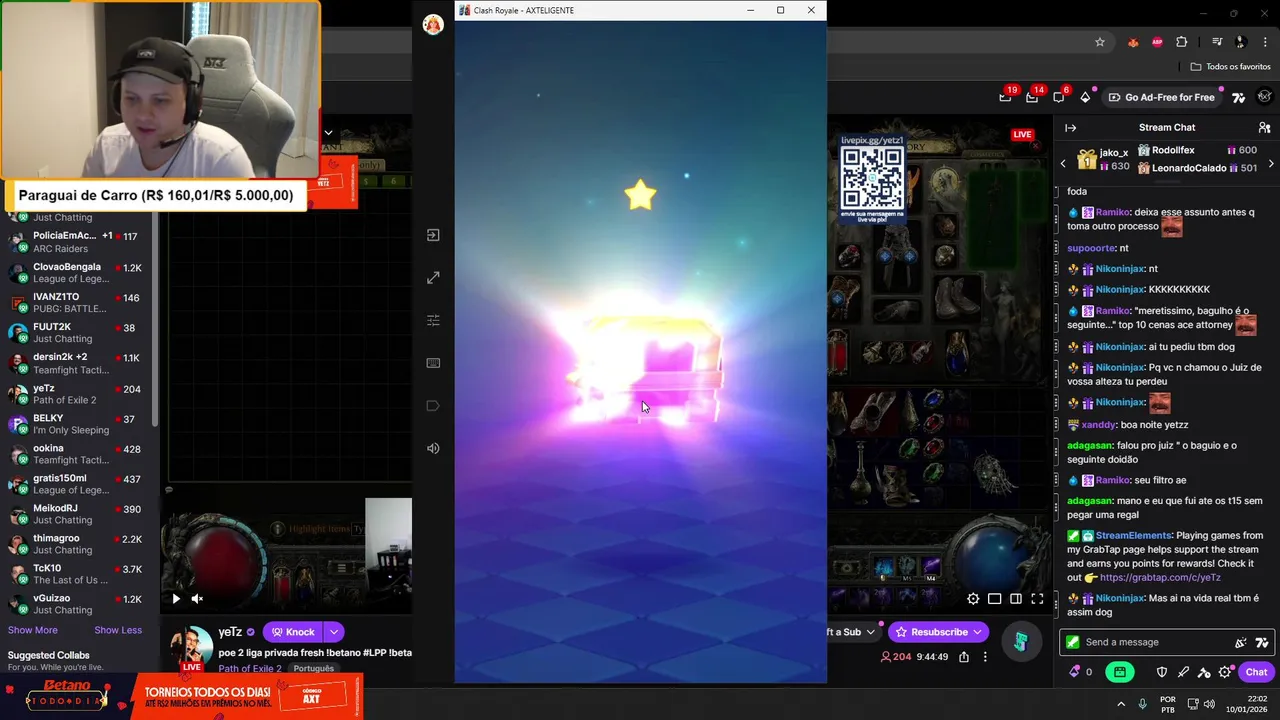Image resolution: width=1280 pixels, height=720 pixels.
Task: Click Show More in followed channels
Action: click(x=33, y=630)
